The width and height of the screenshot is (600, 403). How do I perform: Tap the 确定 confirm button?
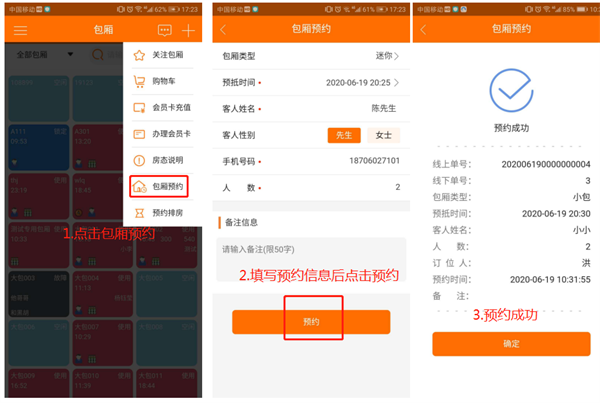[x=511, y=344]
